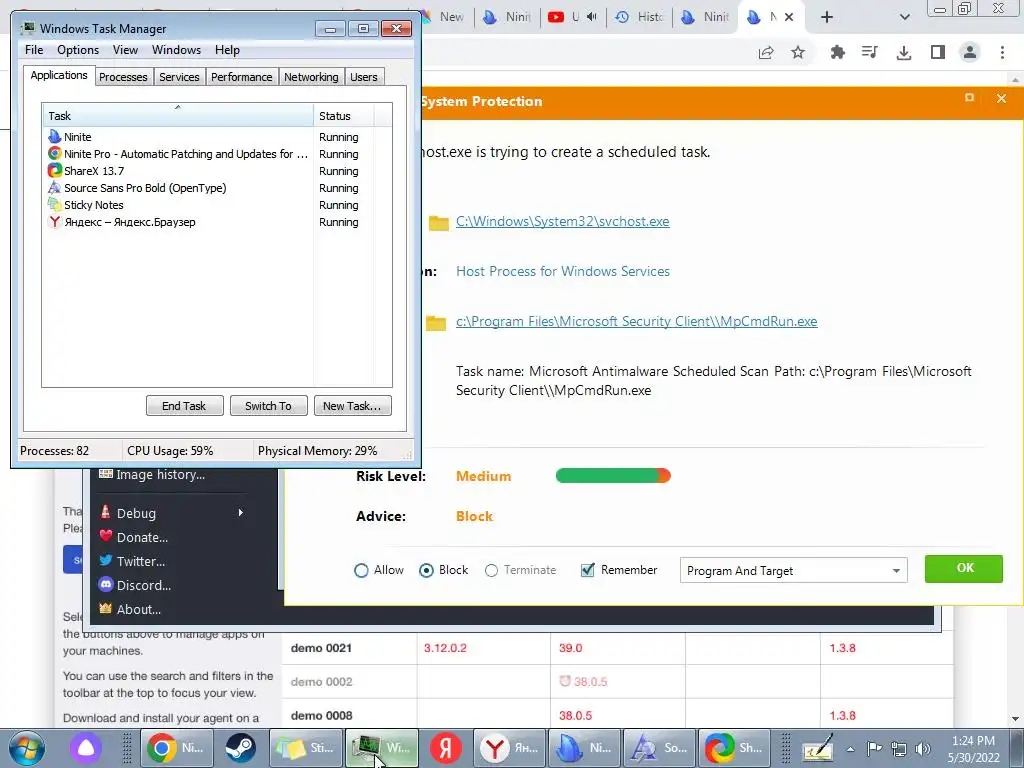Click the pen input panel taskbar icon

click(818, 749)
